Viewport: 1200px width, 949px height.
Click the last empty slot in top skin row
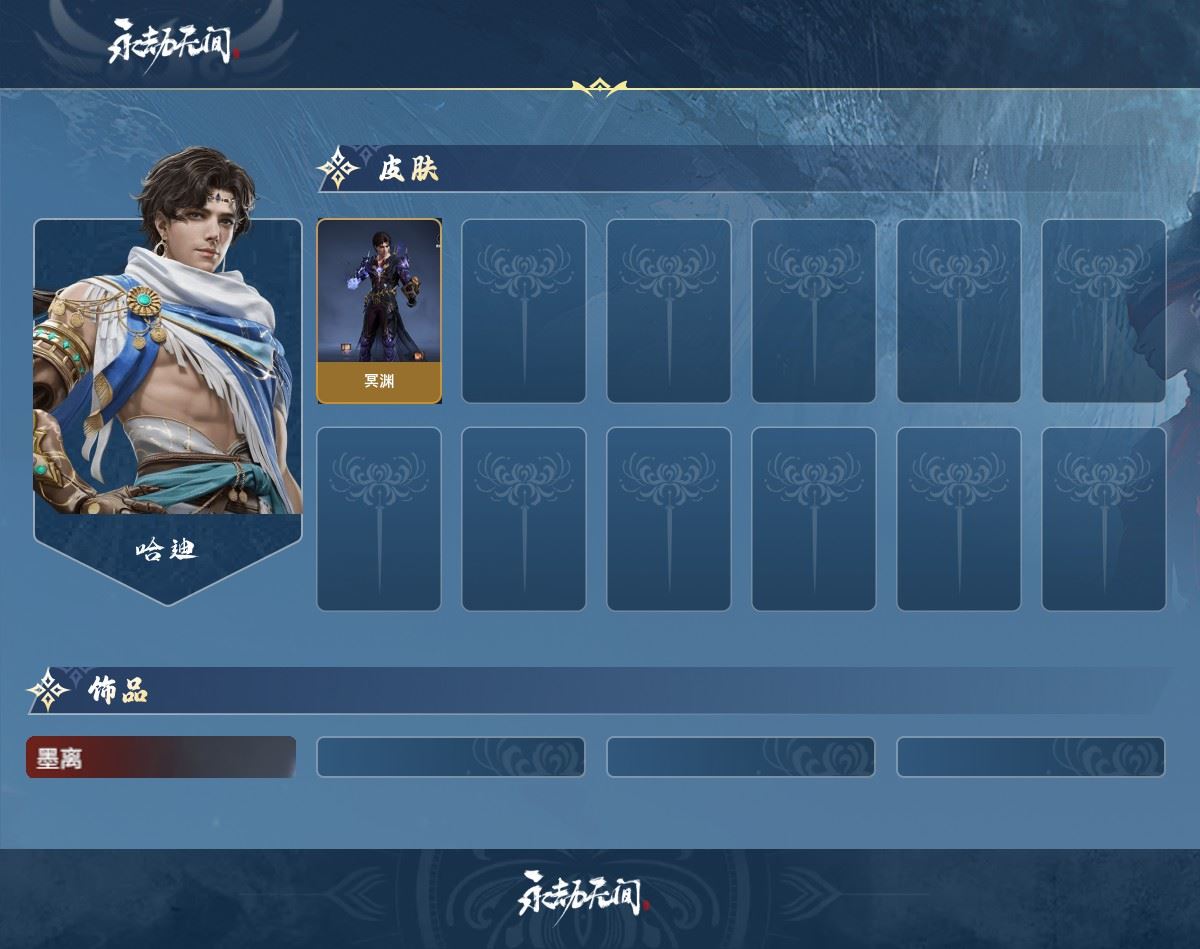[1104, 311]
